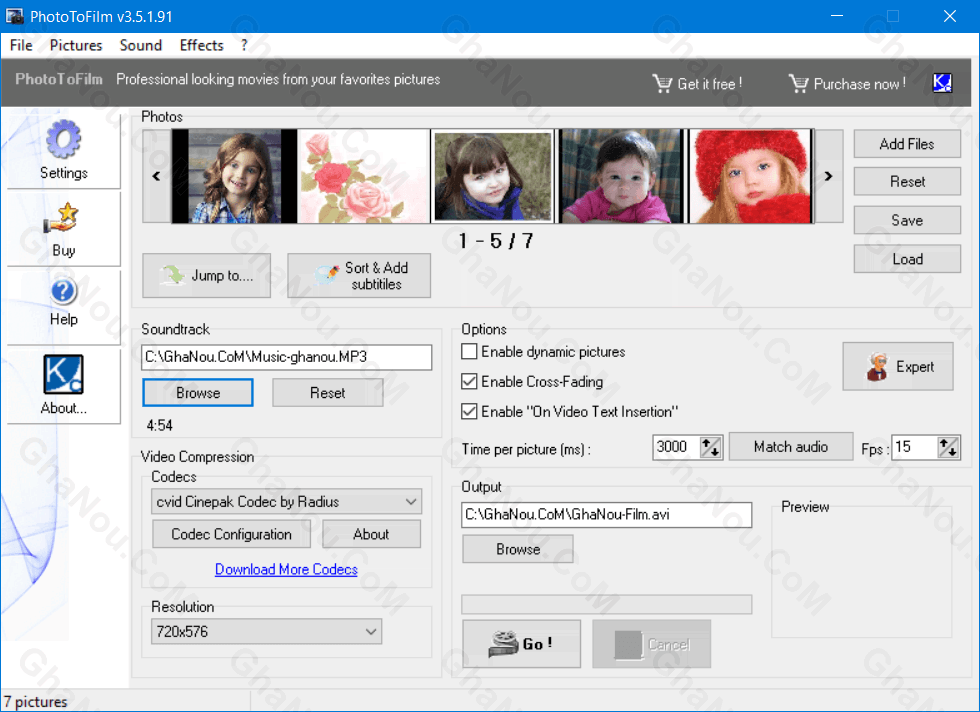Open the About logo icon in sidebar
This screenshot has width=980, height=712.
tap(63, 374)
